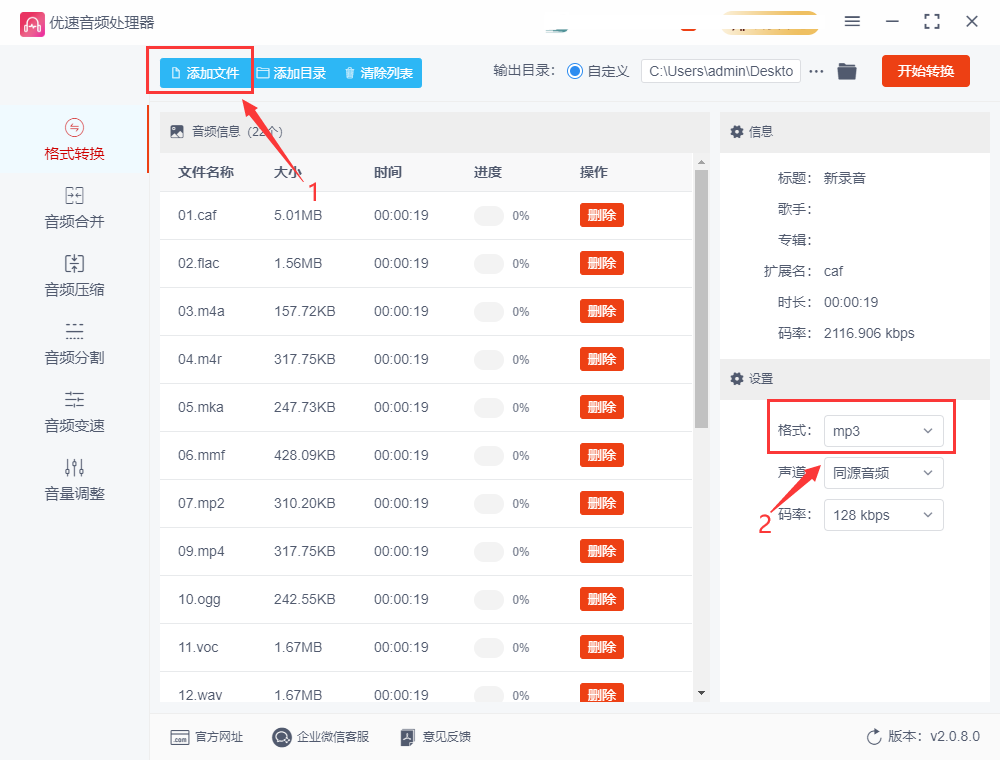Click the 2116.906 kbps bitrate value
Image resolution: width=1000 pixels, height=760 pixels.
pos(869,333)
